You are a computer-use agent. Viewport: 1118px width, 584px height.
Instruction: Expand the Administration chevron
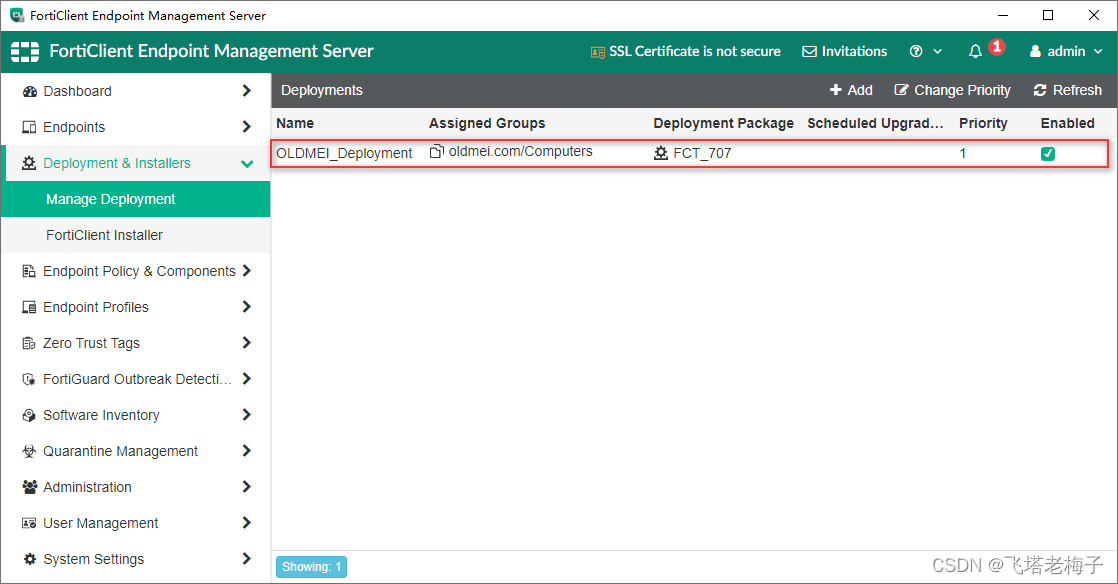coord(247,486)
